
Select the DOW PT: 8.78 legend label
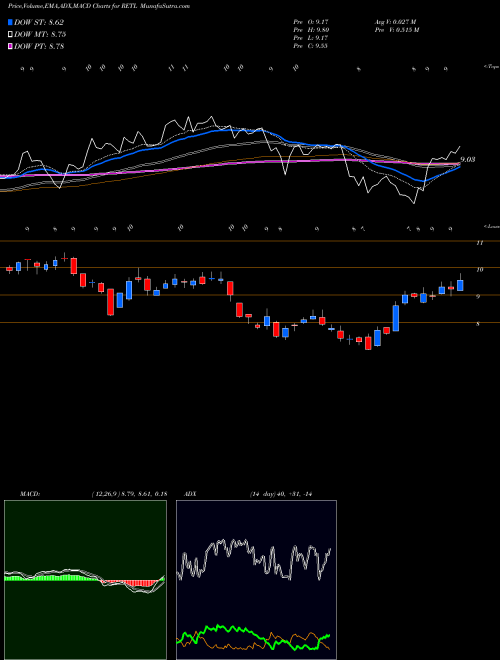pyautogui.click(x=39, y=46)
